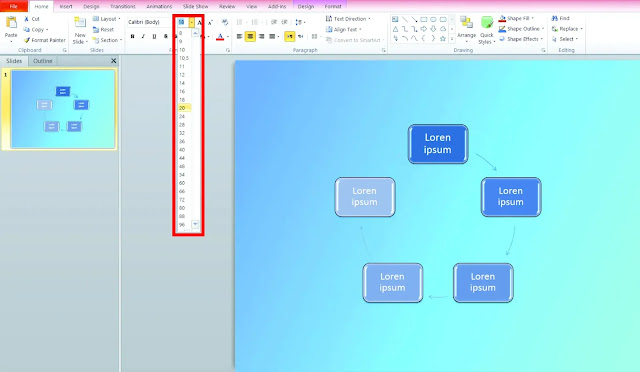Expand the shapes gallery more arrow
This screenshot has height=372, width=640.
click(x=452, y=39)
